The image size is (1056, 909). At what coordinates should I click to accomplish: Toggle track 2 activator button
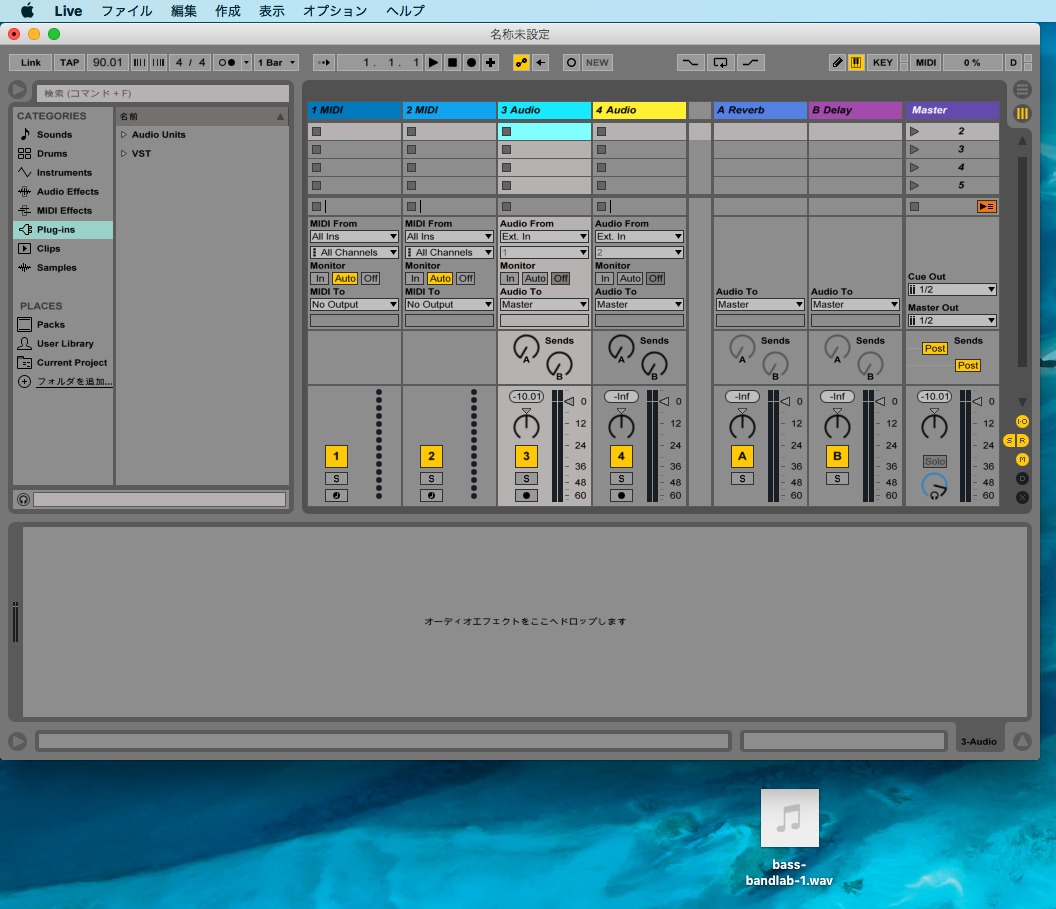click(x=431, y=457)
